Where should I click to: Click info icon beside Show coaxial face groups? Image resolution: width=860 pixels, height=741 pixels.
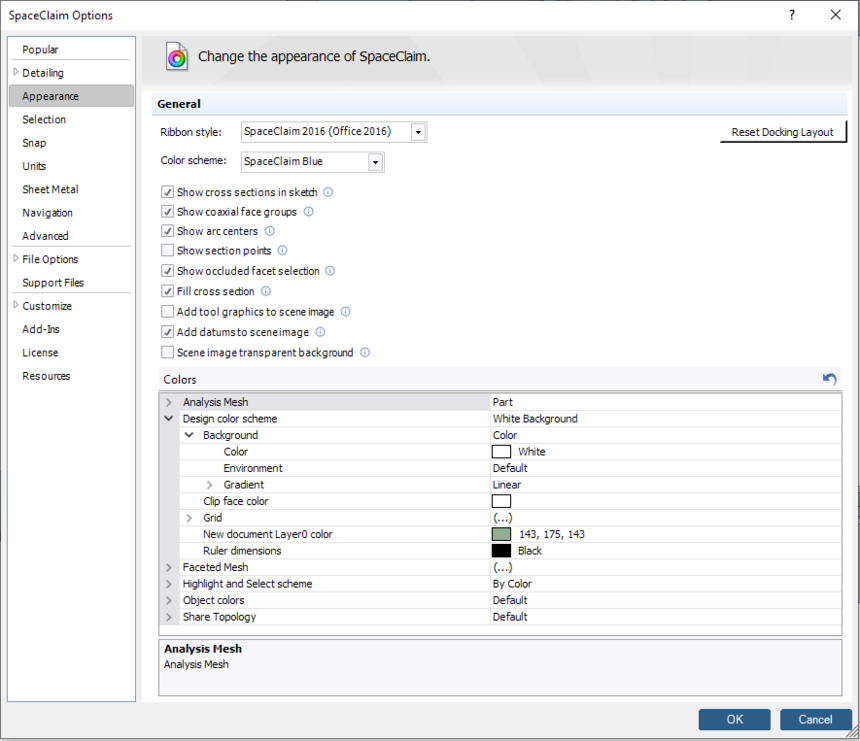pyautogui.click(x=309, y=212)
